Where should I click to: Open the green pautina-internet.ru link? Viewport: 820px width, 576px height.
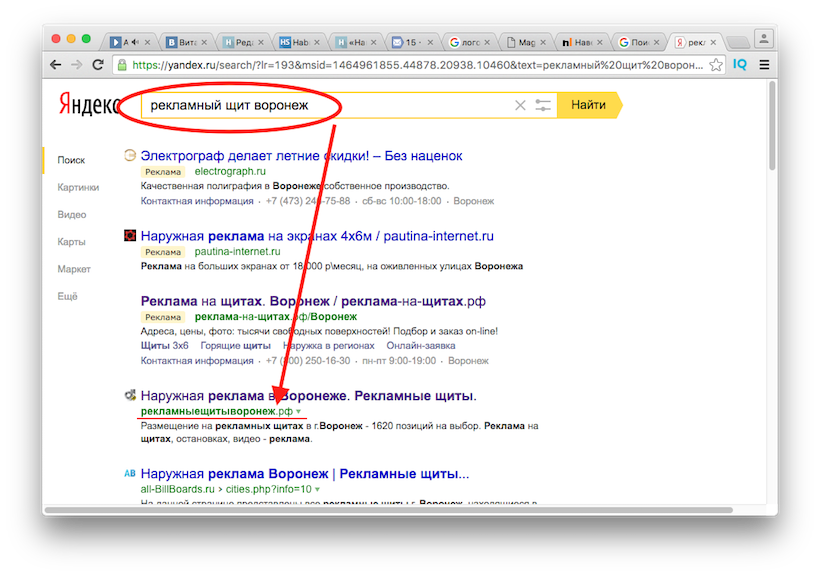237,251
